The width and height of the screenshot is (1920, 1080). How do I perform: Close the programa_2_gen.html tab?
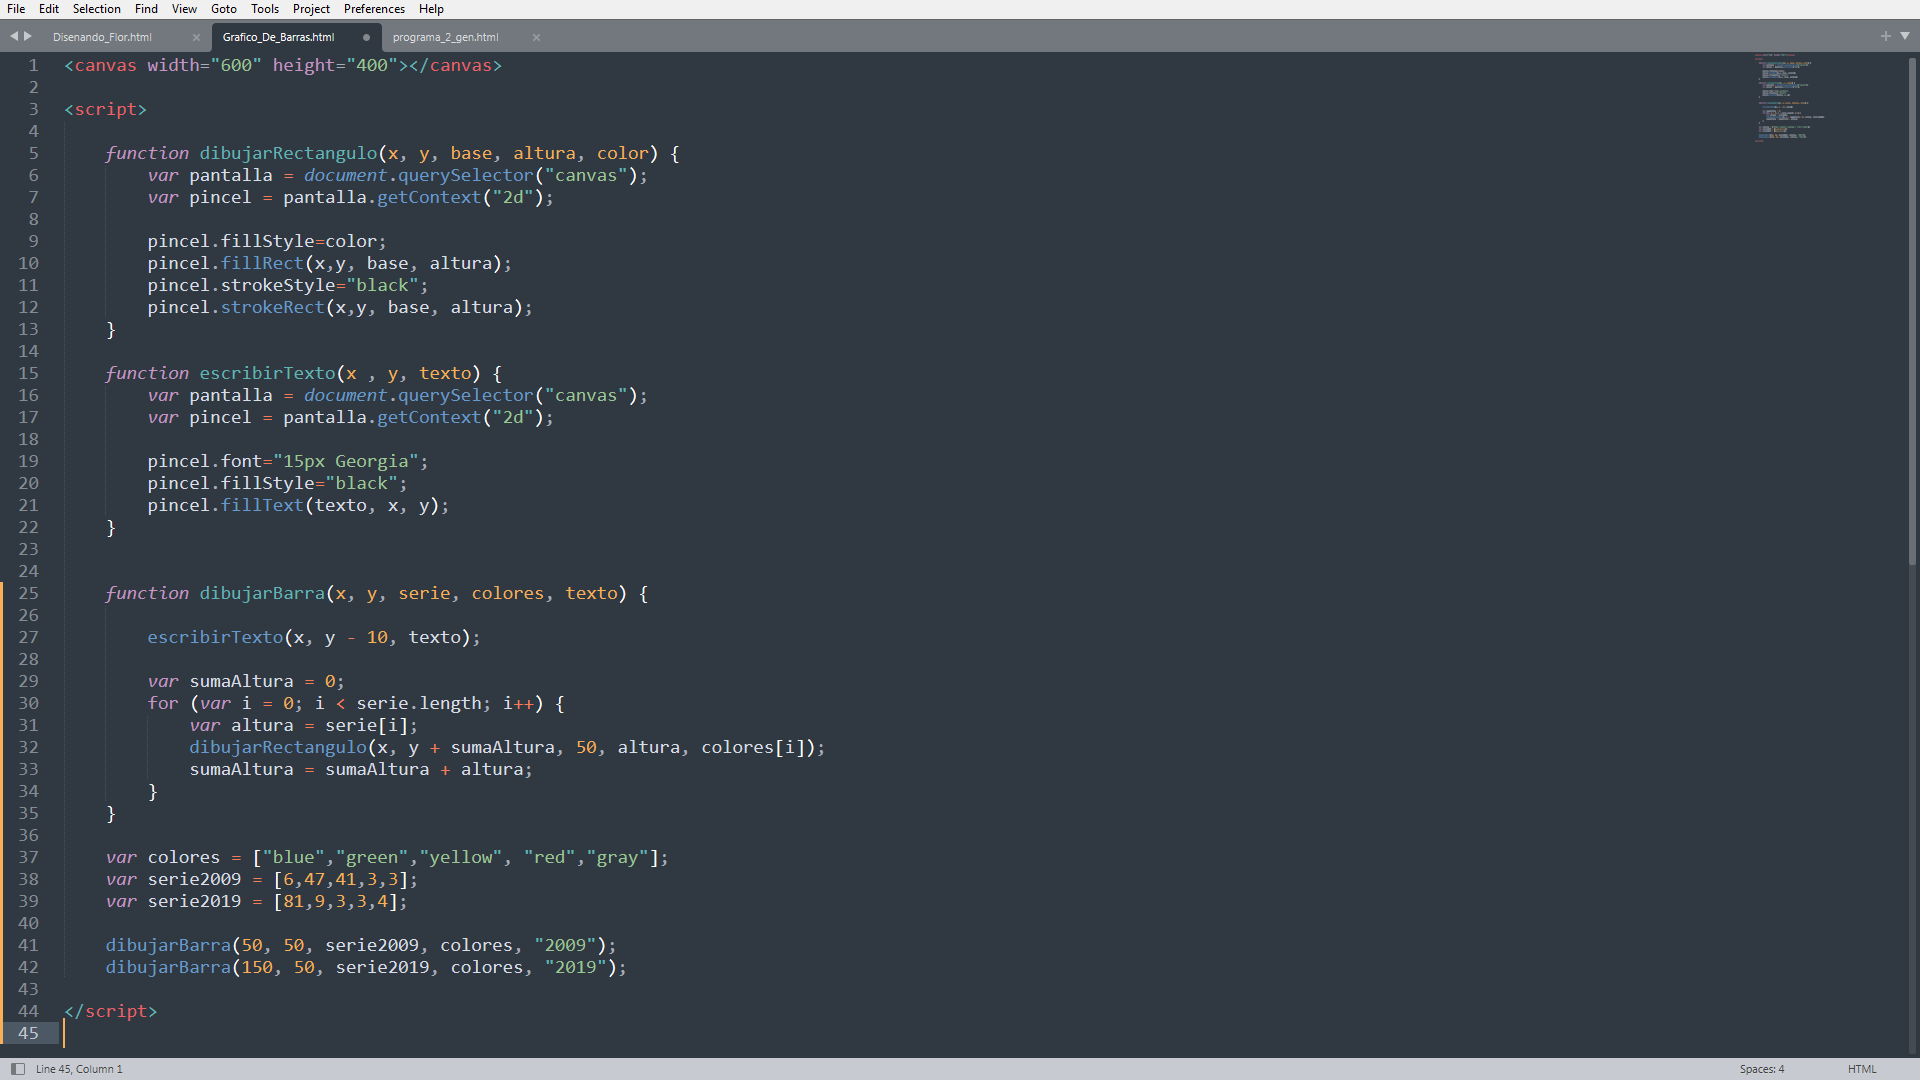click(x=536, y=38)
